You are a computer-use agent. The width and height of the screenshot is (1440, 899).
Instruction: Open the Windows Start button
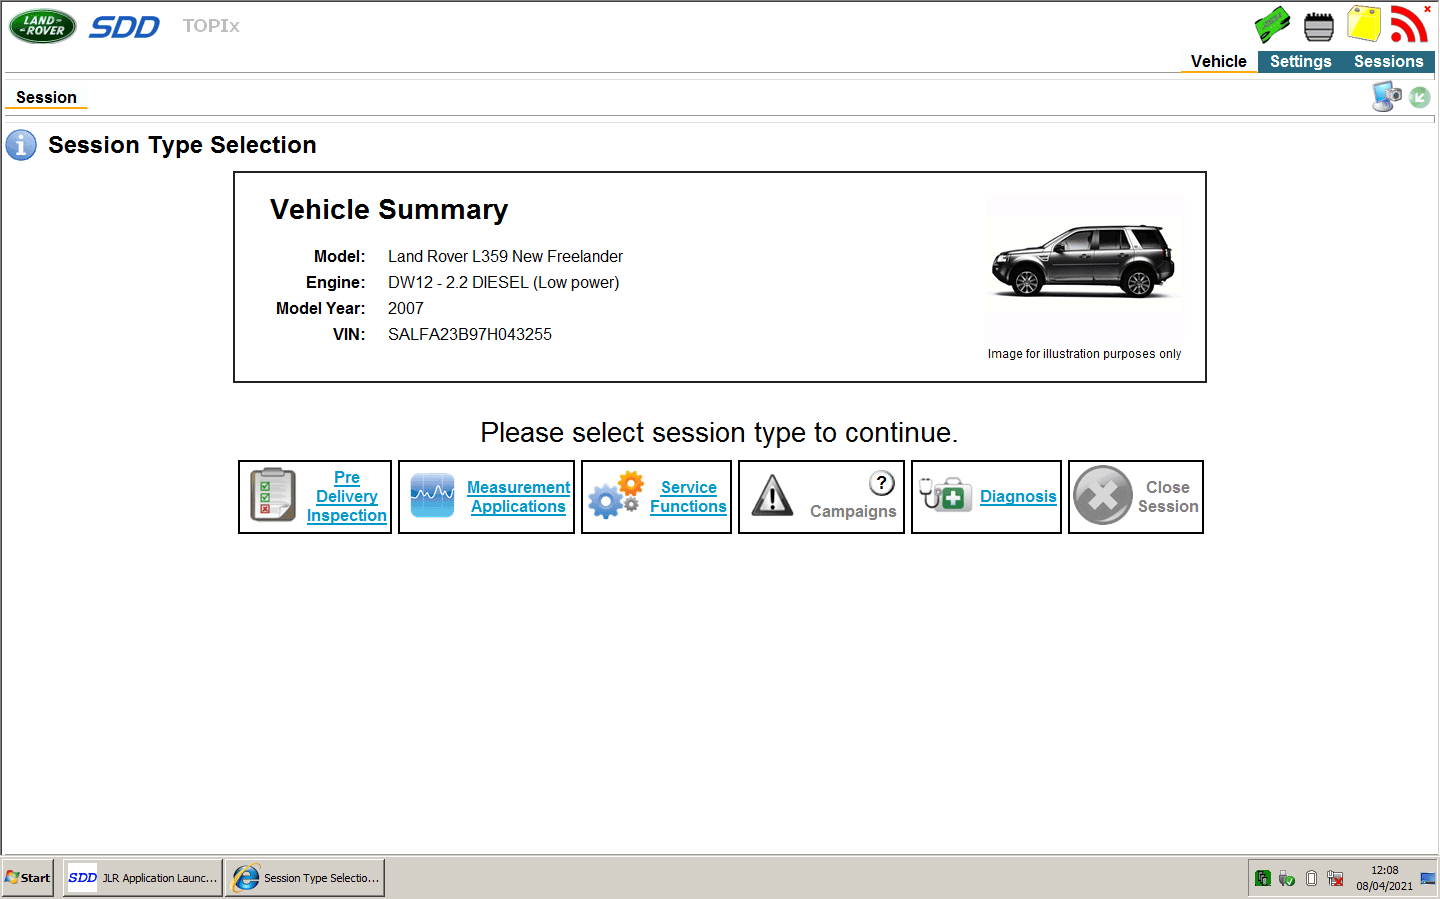(x=28, y=878)
